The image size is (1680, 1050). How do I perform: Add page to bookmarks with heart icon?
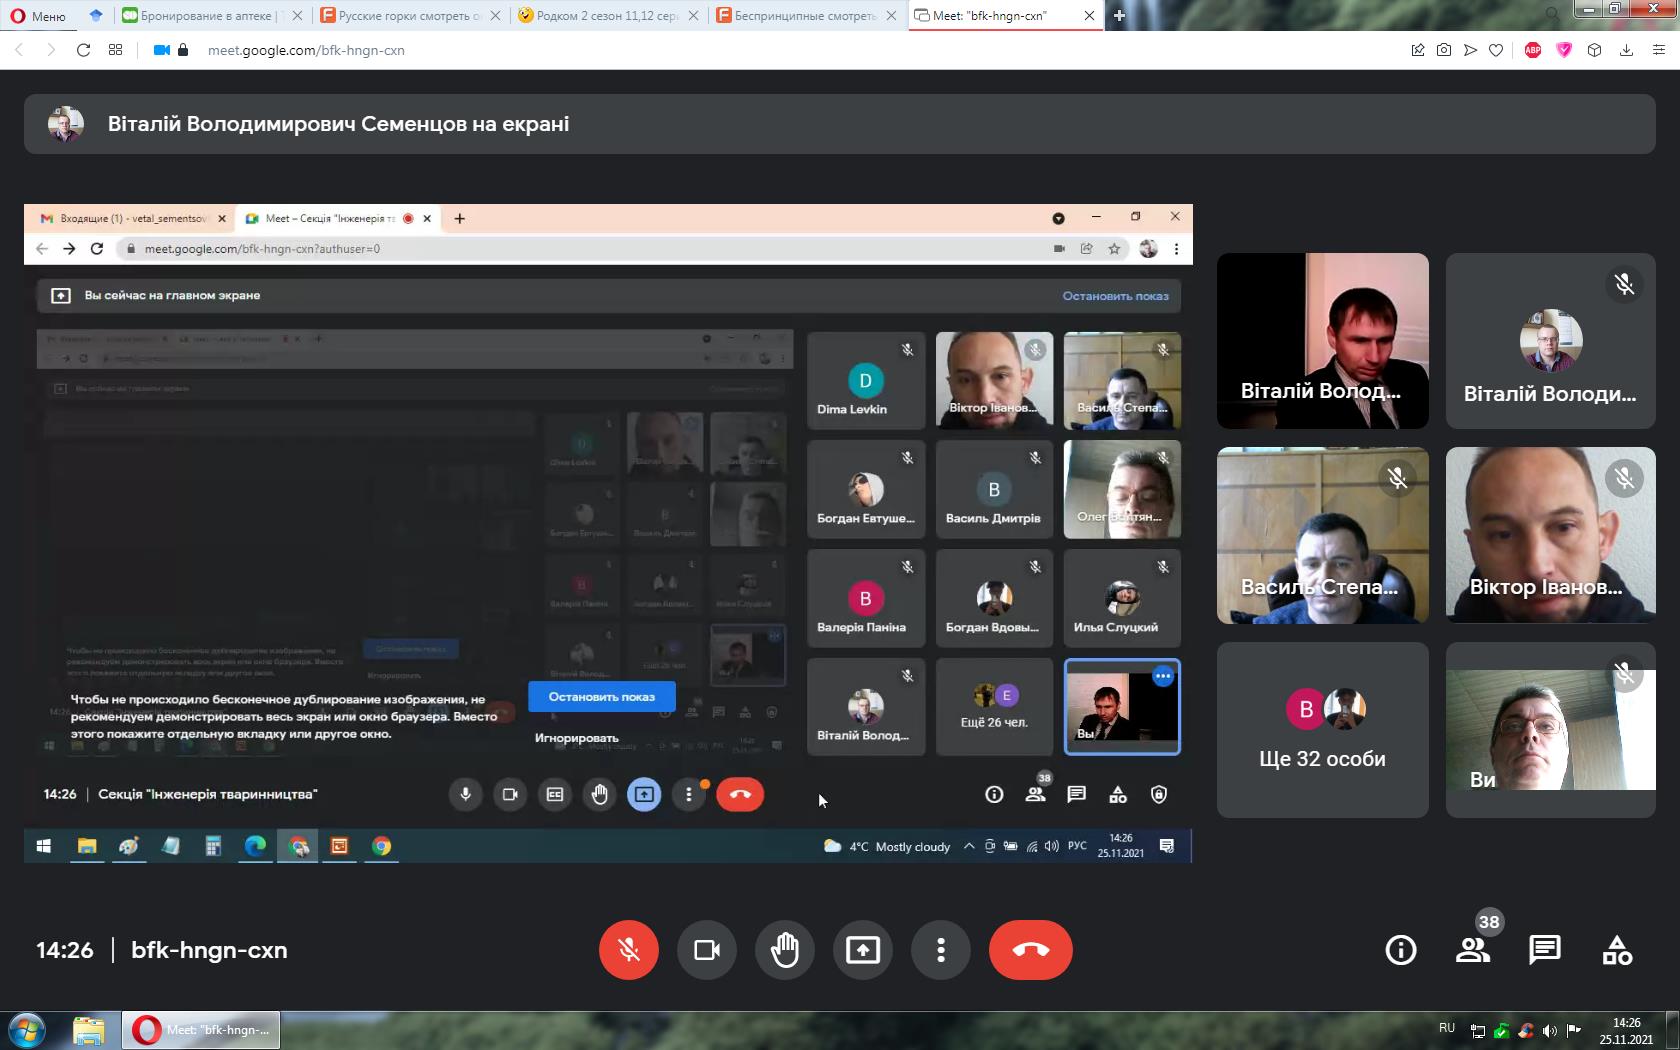[1496, 50]
